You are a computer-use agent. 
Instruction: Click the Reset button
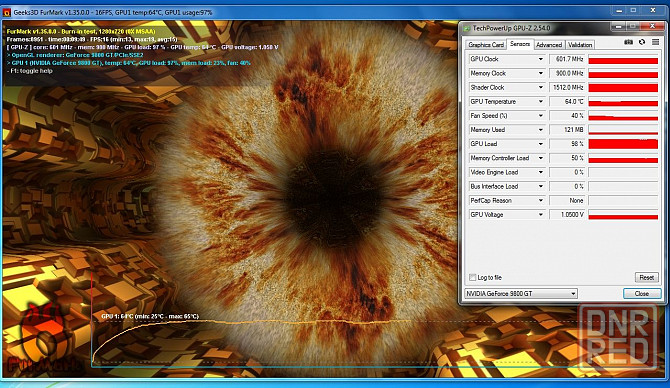(x=646, y=277)
